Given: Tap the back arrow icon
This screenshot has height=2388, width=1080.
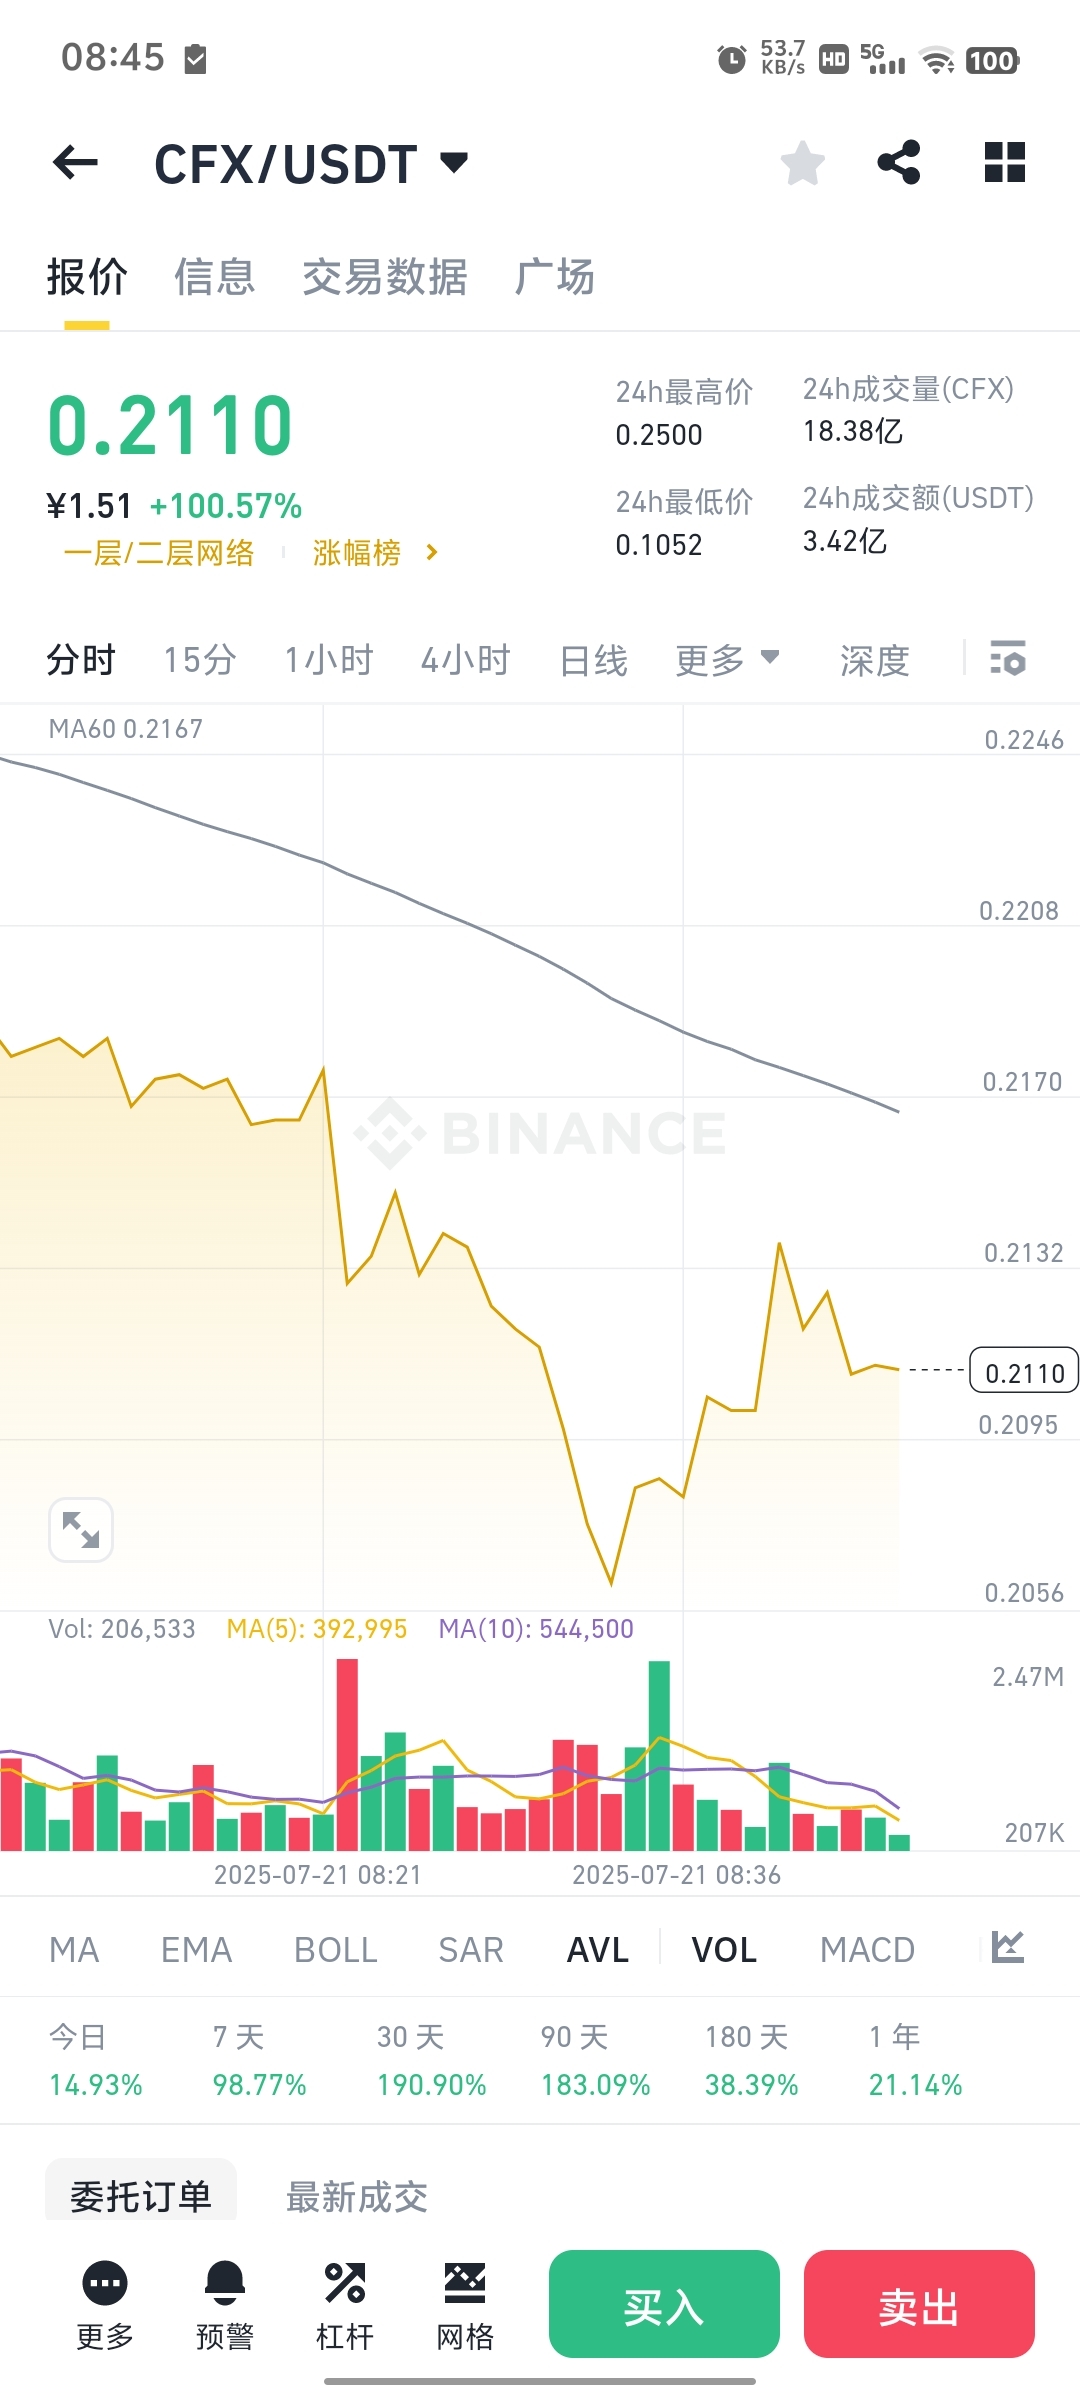Looking at the screenshot, I should [x=75, y=162].
